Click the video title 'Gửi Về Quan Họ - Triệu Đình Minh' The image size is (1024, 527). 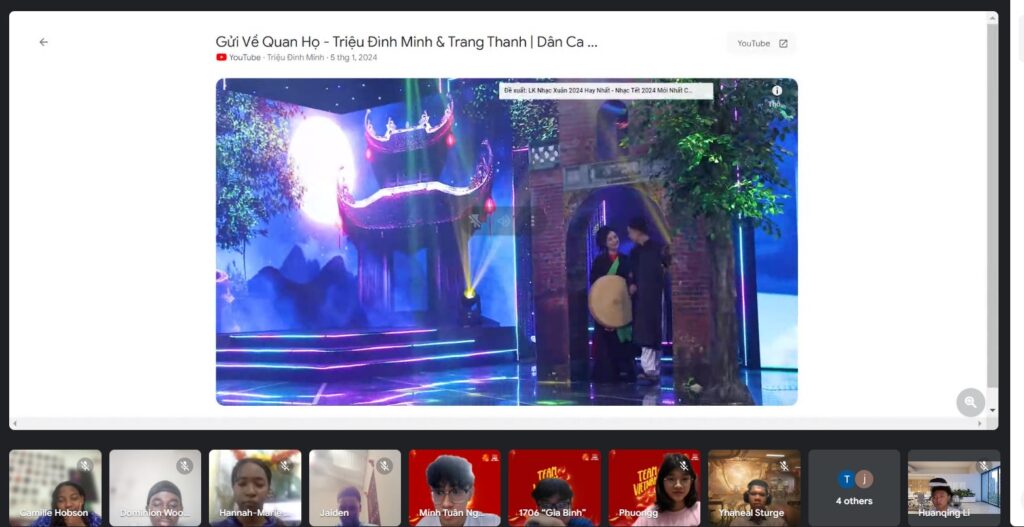tap(406, 42)
